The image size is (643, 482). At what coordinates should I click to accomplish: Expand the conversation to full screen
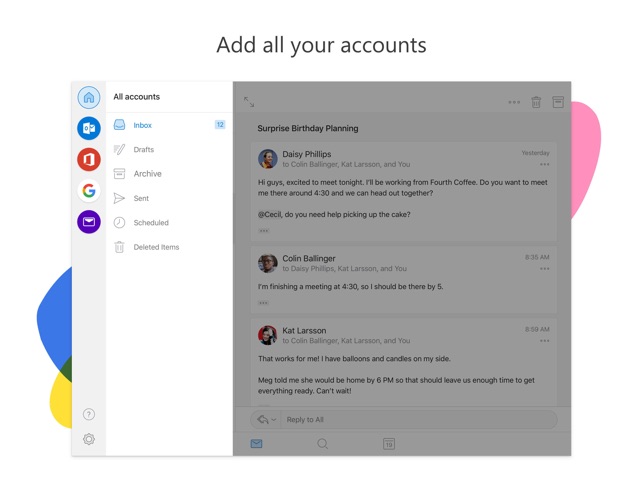tap(249, 102)
